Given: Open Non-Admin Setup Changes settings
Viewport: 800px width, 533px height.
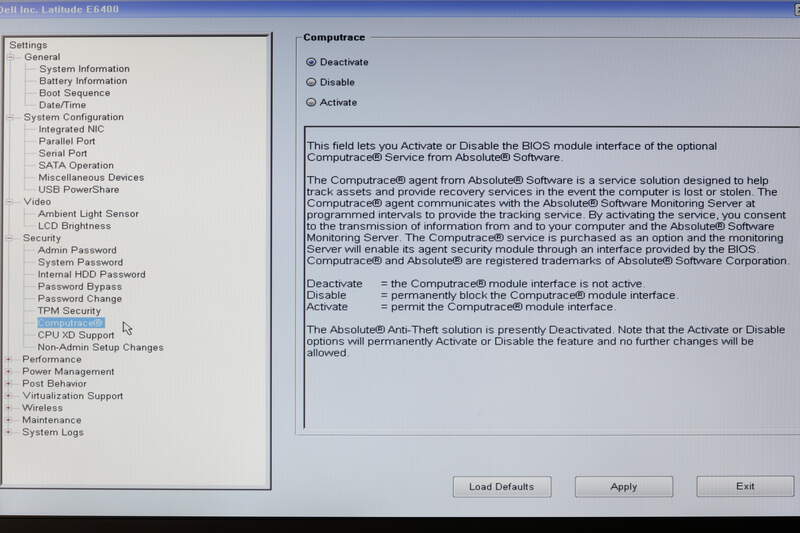Looking at the screenshot, I should 101,348.
